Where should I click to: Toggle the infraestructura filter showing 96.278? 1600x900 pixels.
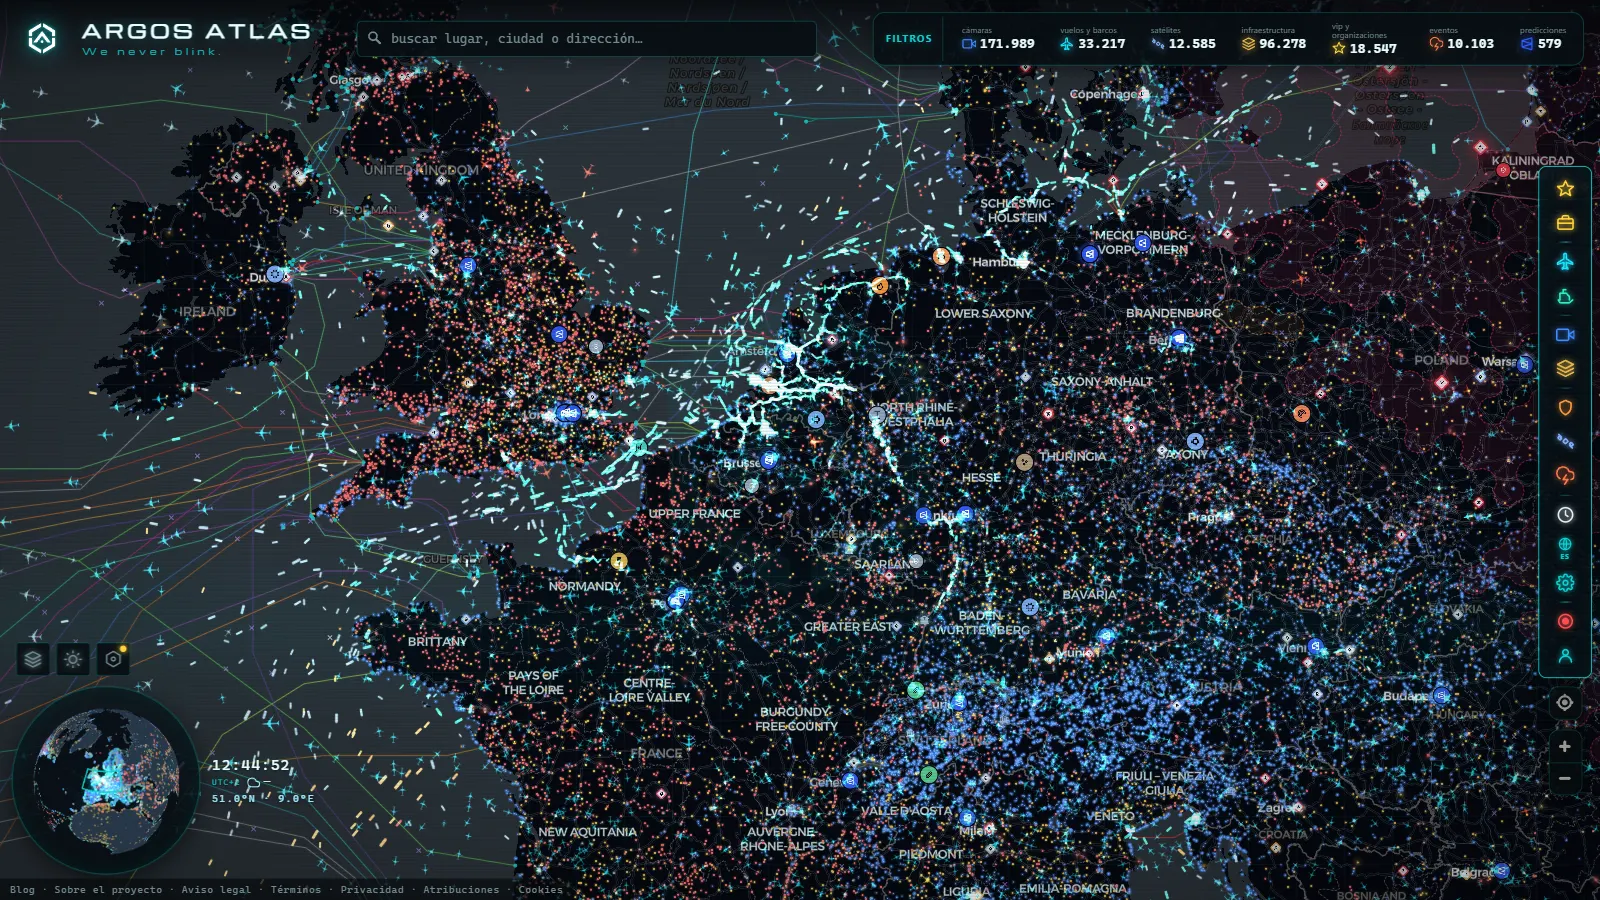click(x=1274, y=39)
